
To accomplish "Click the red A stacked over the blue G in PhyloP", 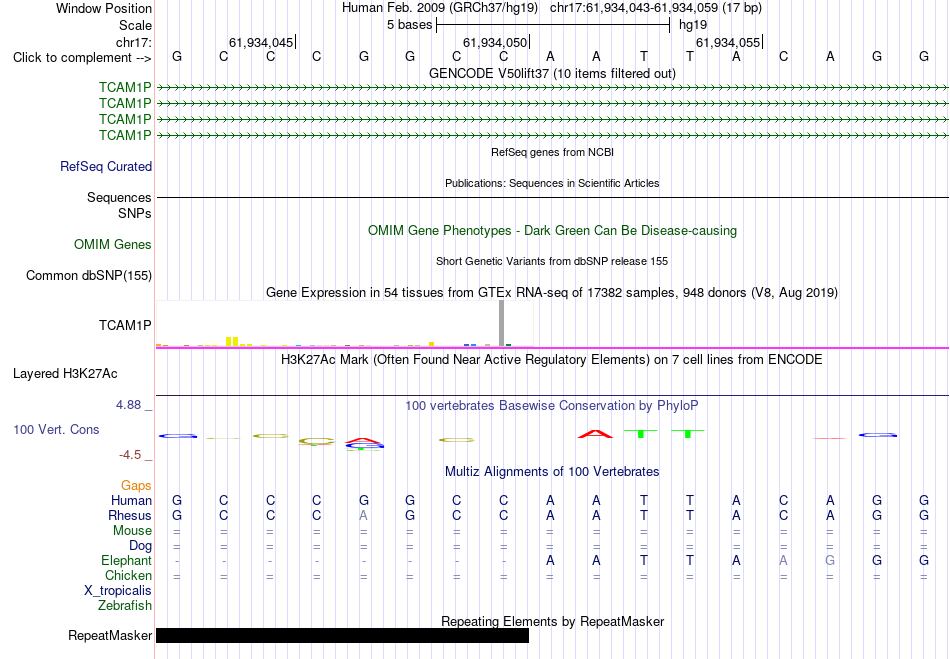I will 364,440.
